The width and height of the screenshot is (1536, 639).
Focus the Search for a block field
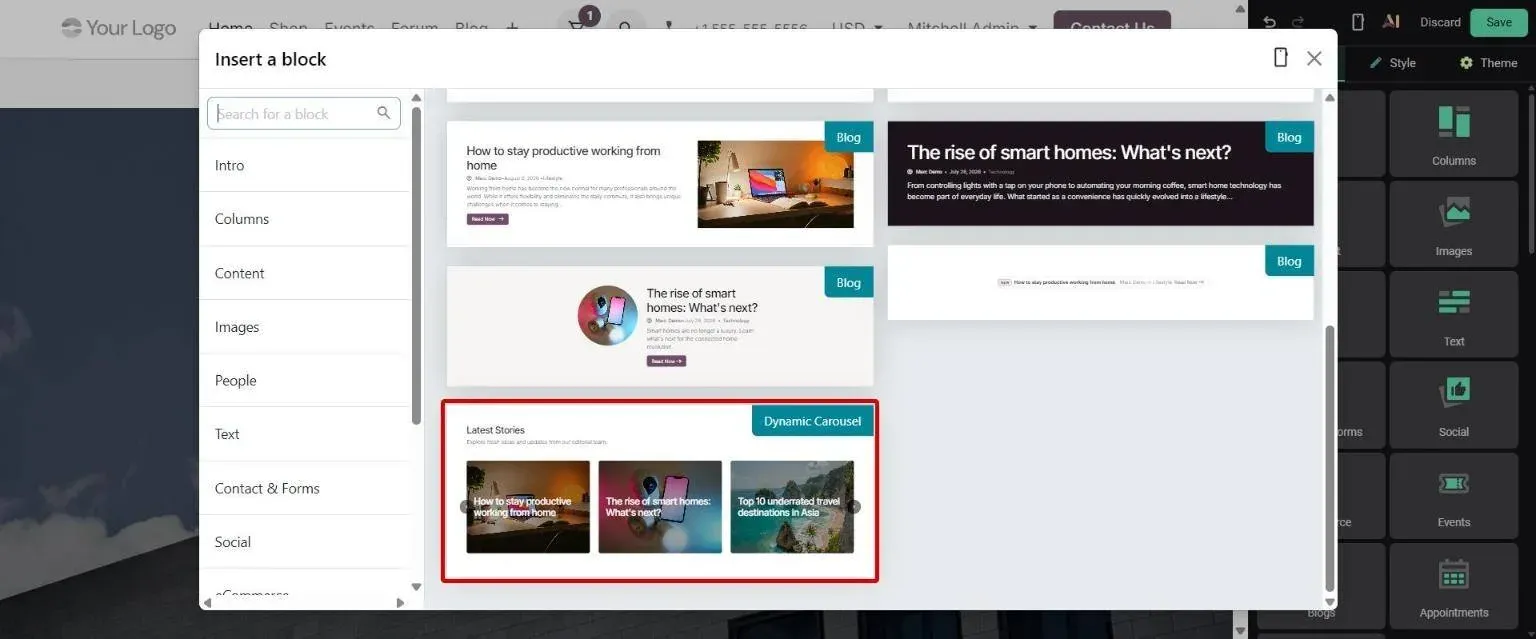click(303, 113)
